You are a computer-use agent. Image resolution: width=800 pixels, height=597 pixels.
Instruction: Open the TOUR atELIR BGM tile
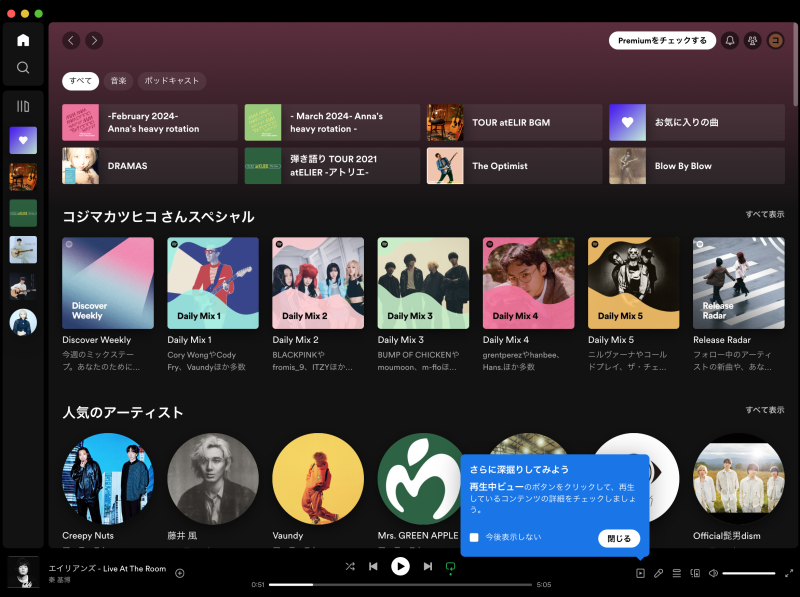pyautogui.click(x=514, y=122)
